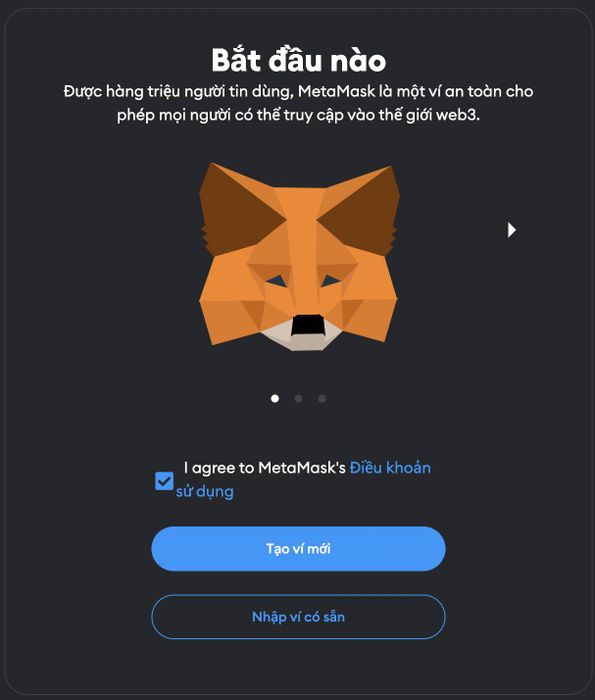Click the MetaMask fox logo
595x700 pixels.
pos(298,257)
